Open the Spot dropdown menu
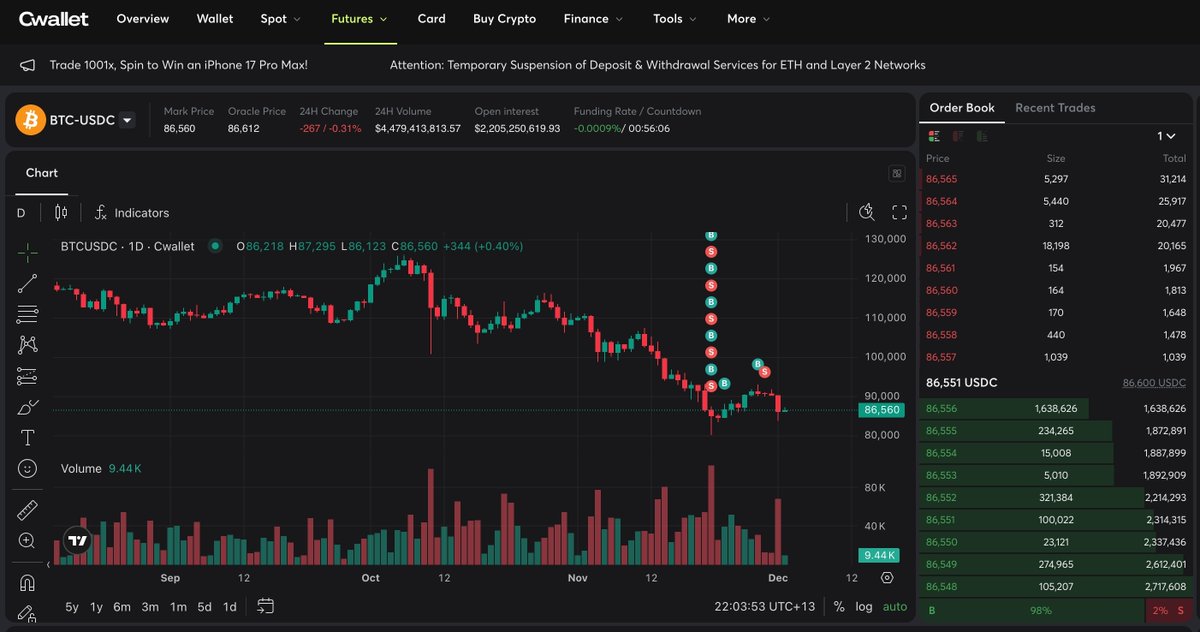This screenshot has width=1200, height=632. (279, 18)
